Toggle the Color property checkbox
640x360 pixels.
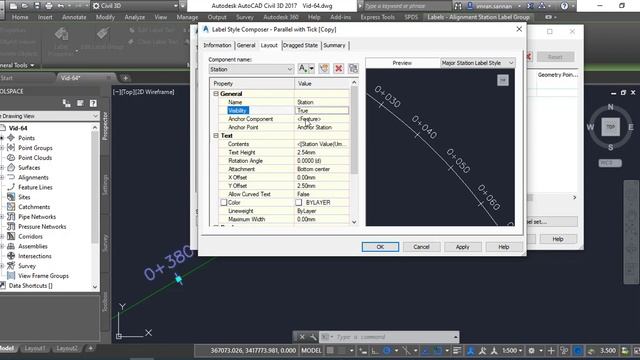pos(223,202)
